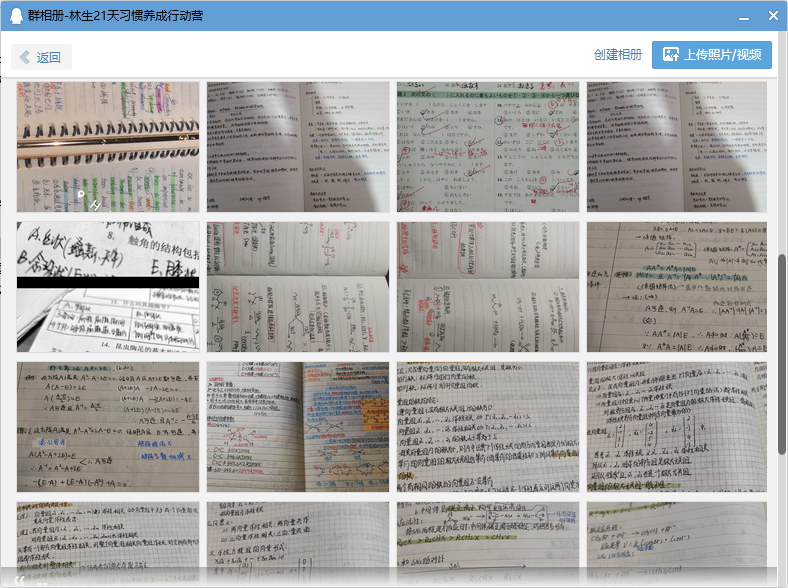Go back using the 返回 button
The image size is (788, 588).
click(x=41, y=57)
